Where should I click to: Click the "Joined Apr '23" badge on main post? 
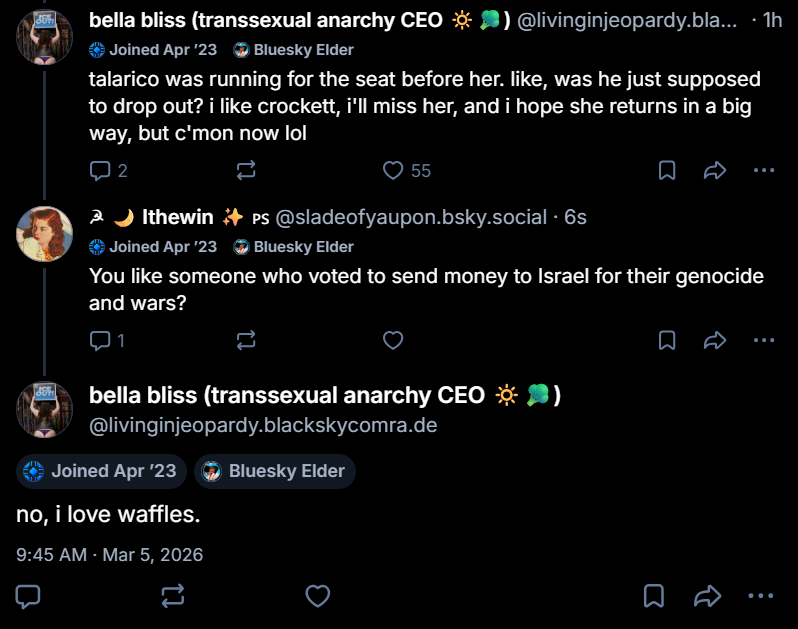click(101, 471)
